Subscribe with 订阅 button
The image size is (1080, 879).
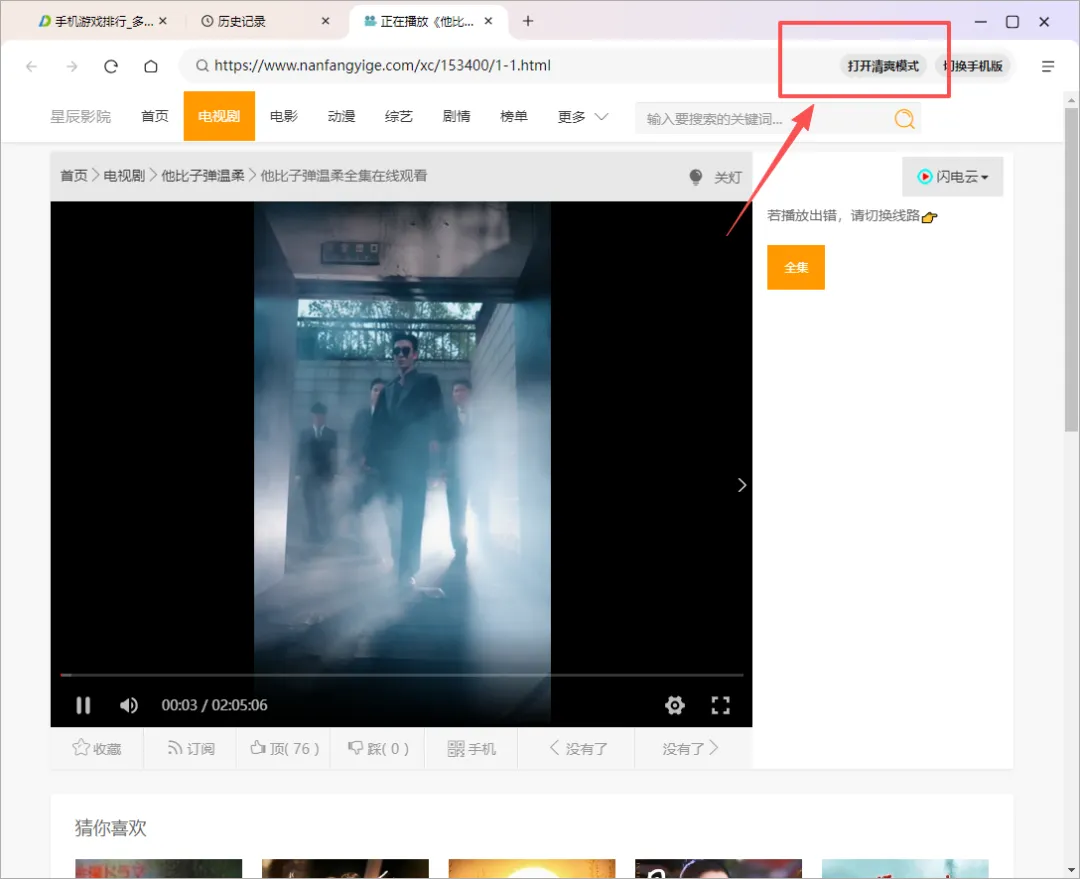191,748
